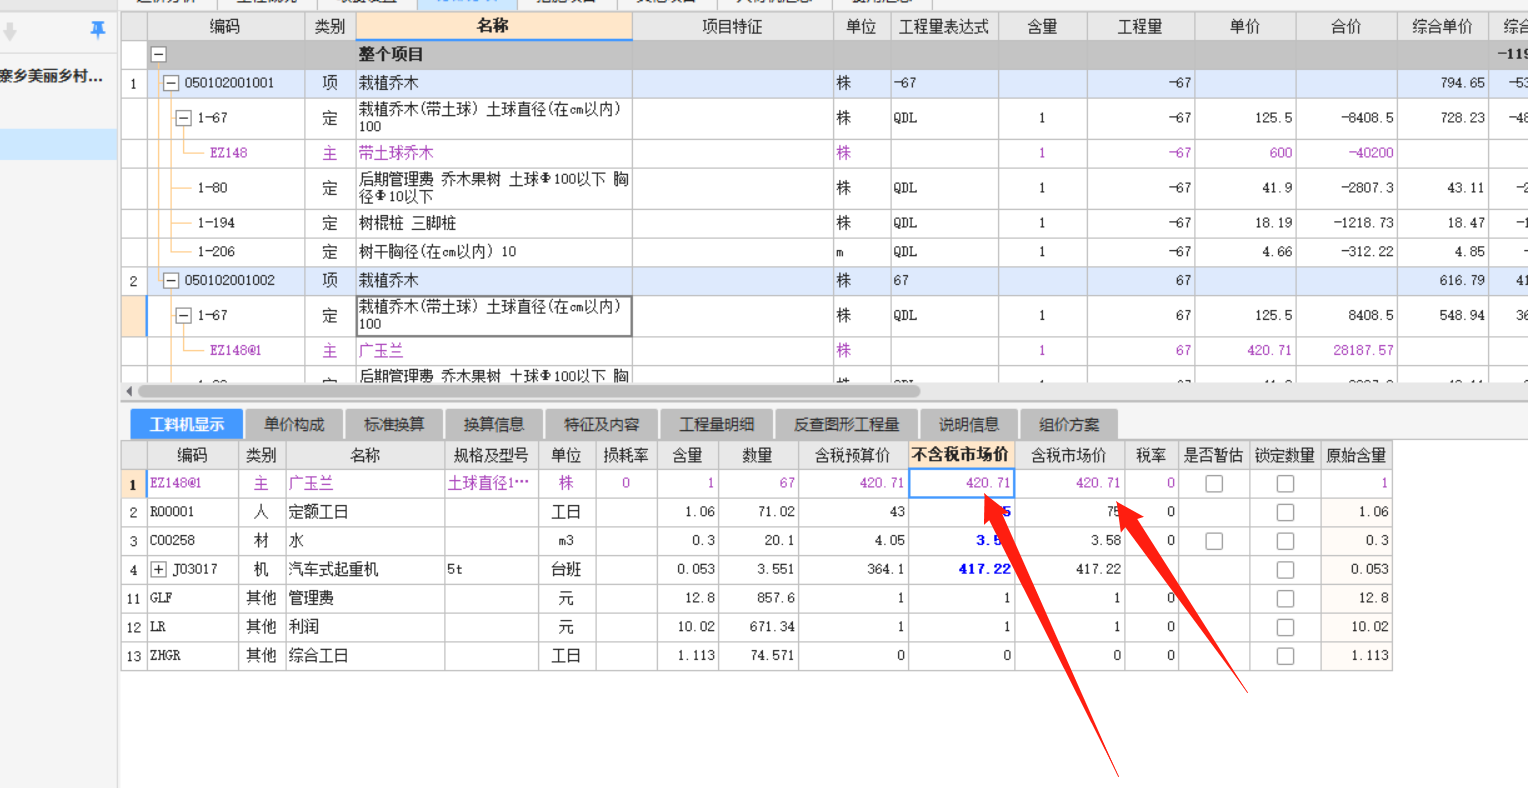
Task: Open the 说明信息 tab
Action: [x=968, y=424]
